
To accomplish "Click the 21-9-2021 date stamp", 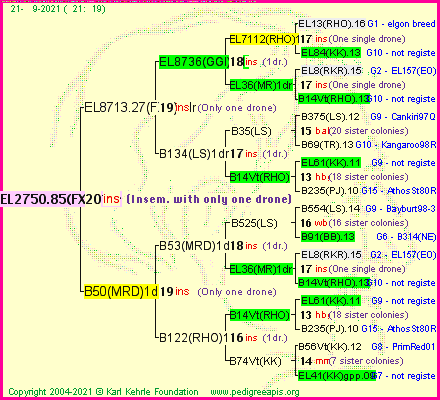I will (58, 9).
